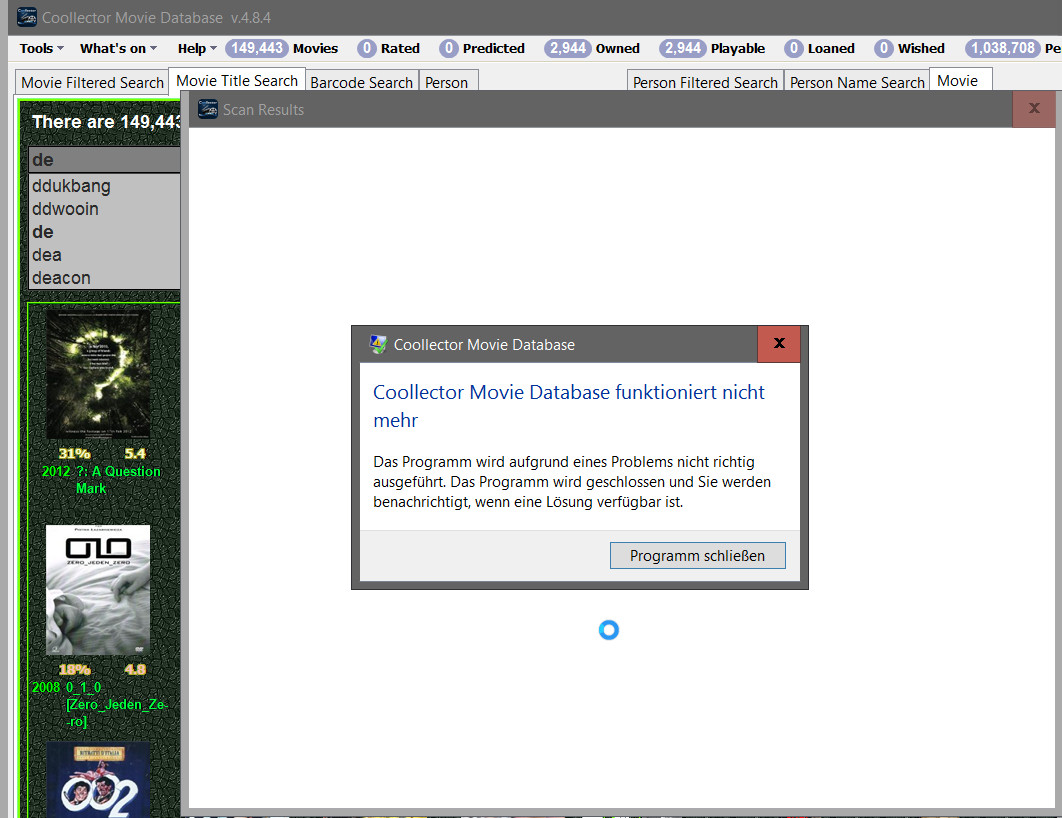Click the 0 Wished counter

(910, 48)
